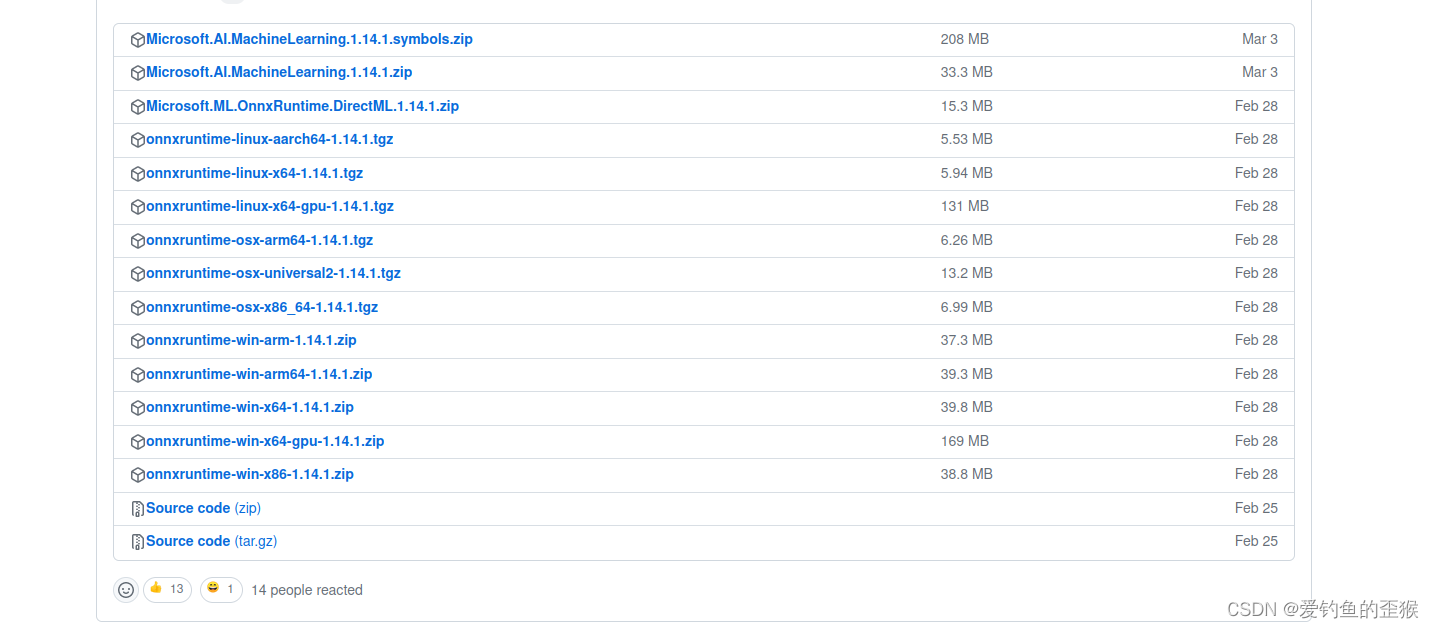Click package icon beside onnxruntime-win-x64-gpu-1.14.1.zip
Viewport: 1434px width, 628px height.
tap(138, 442)
